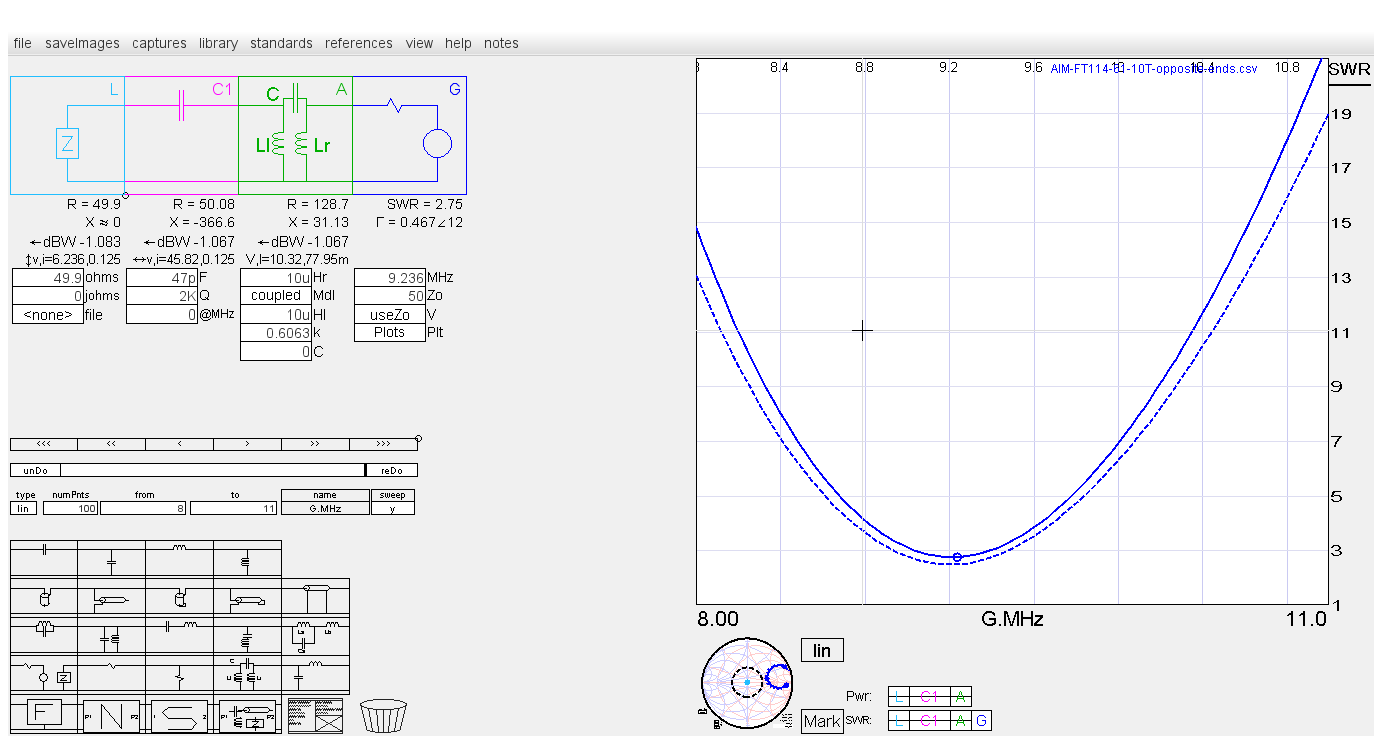Choose the shunt parallel LC component
This screenshot has height=744, width=1382.
(112, 635)
